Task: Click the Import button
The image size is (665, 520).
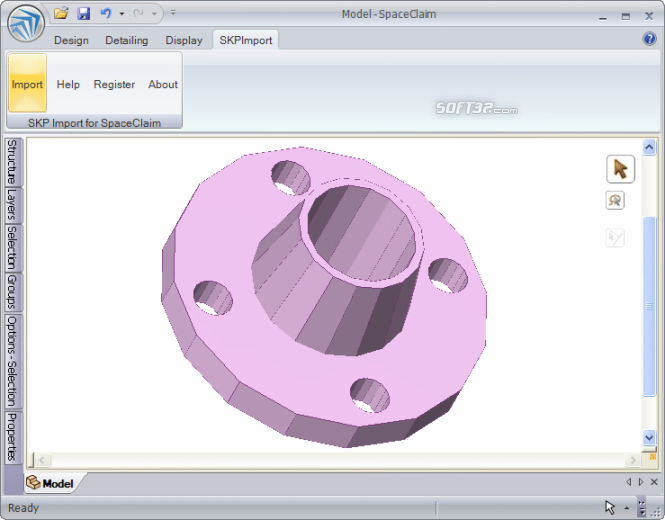Action: pyautogui.click(x=27, y=83)
